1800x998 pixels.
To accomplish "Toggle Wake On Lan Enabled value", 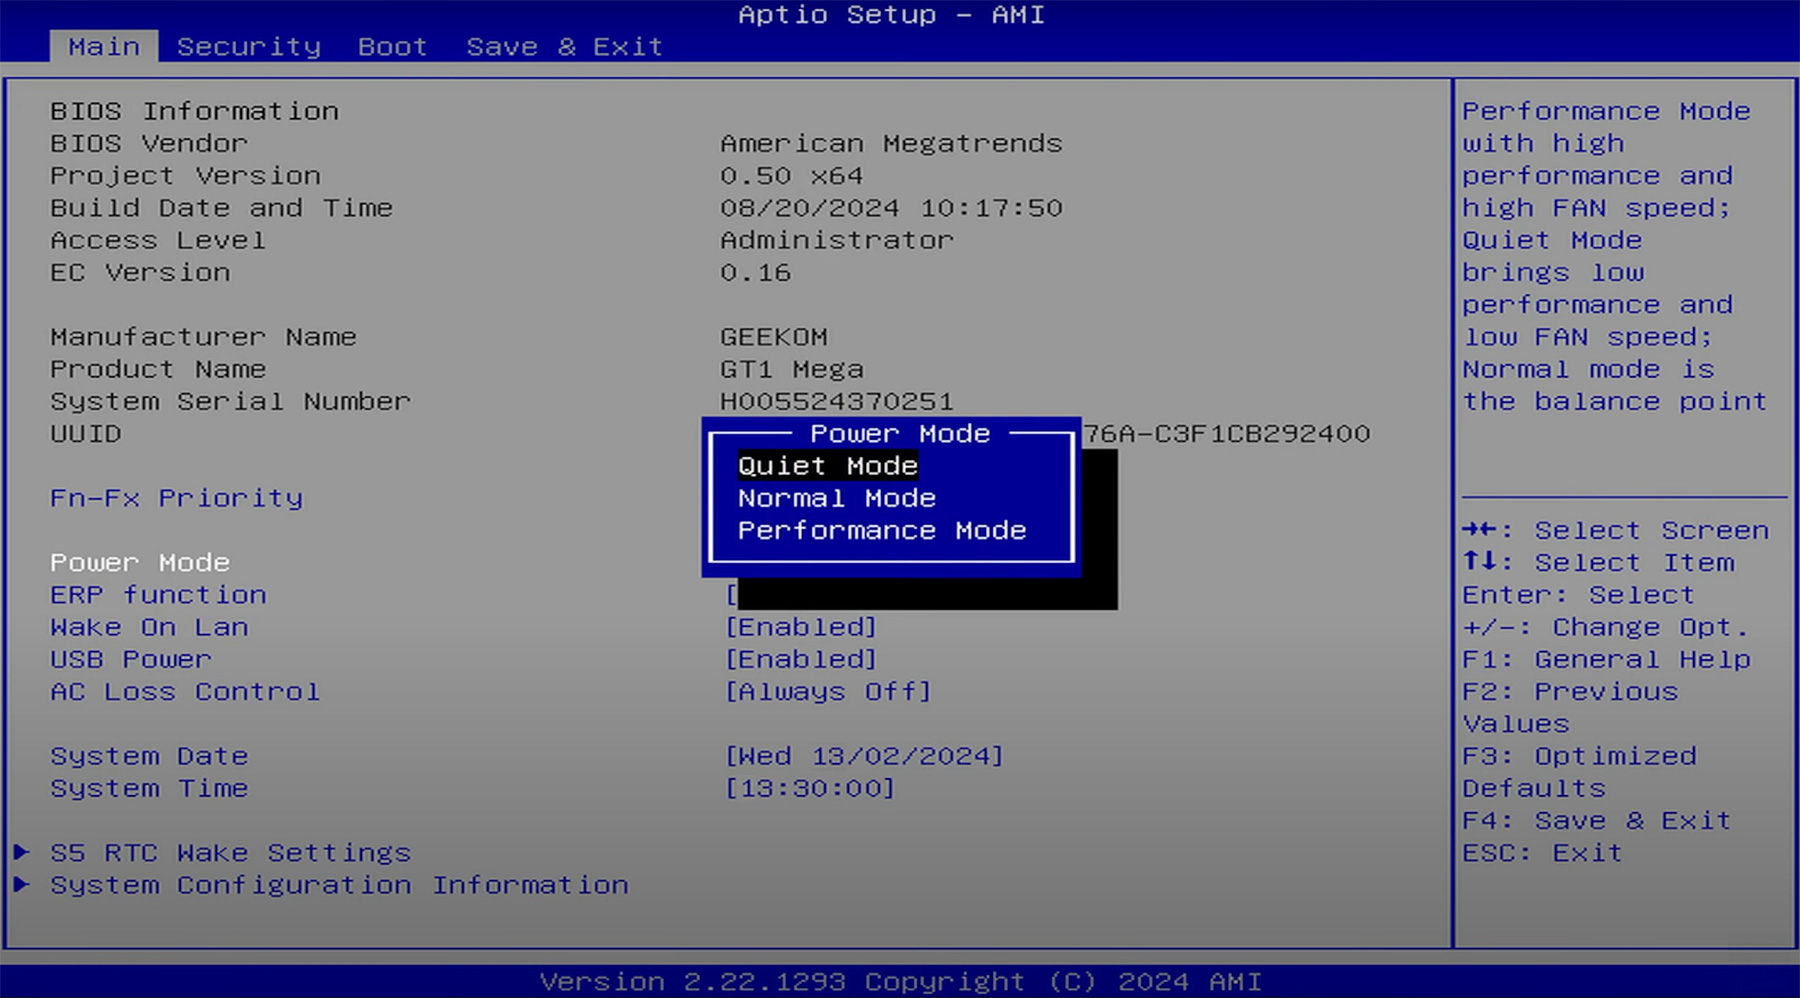I will tap(801, 627).
